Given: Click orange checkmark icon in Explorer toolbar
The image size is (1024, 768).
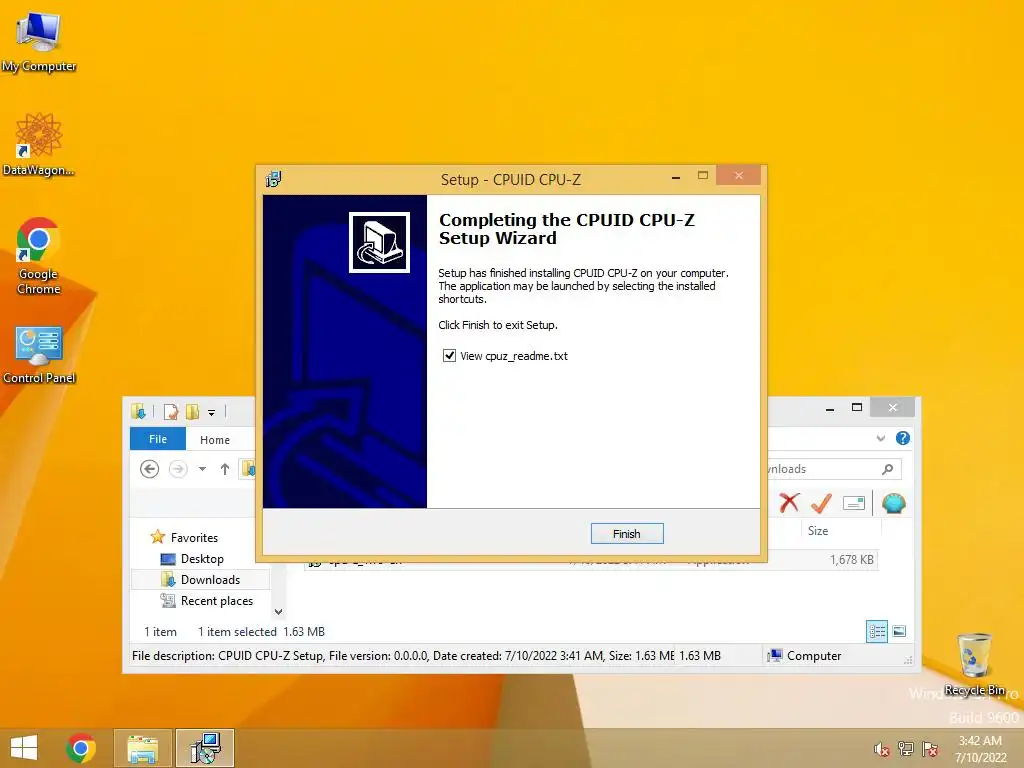Looking at the screenshot, I should point(821,503).
